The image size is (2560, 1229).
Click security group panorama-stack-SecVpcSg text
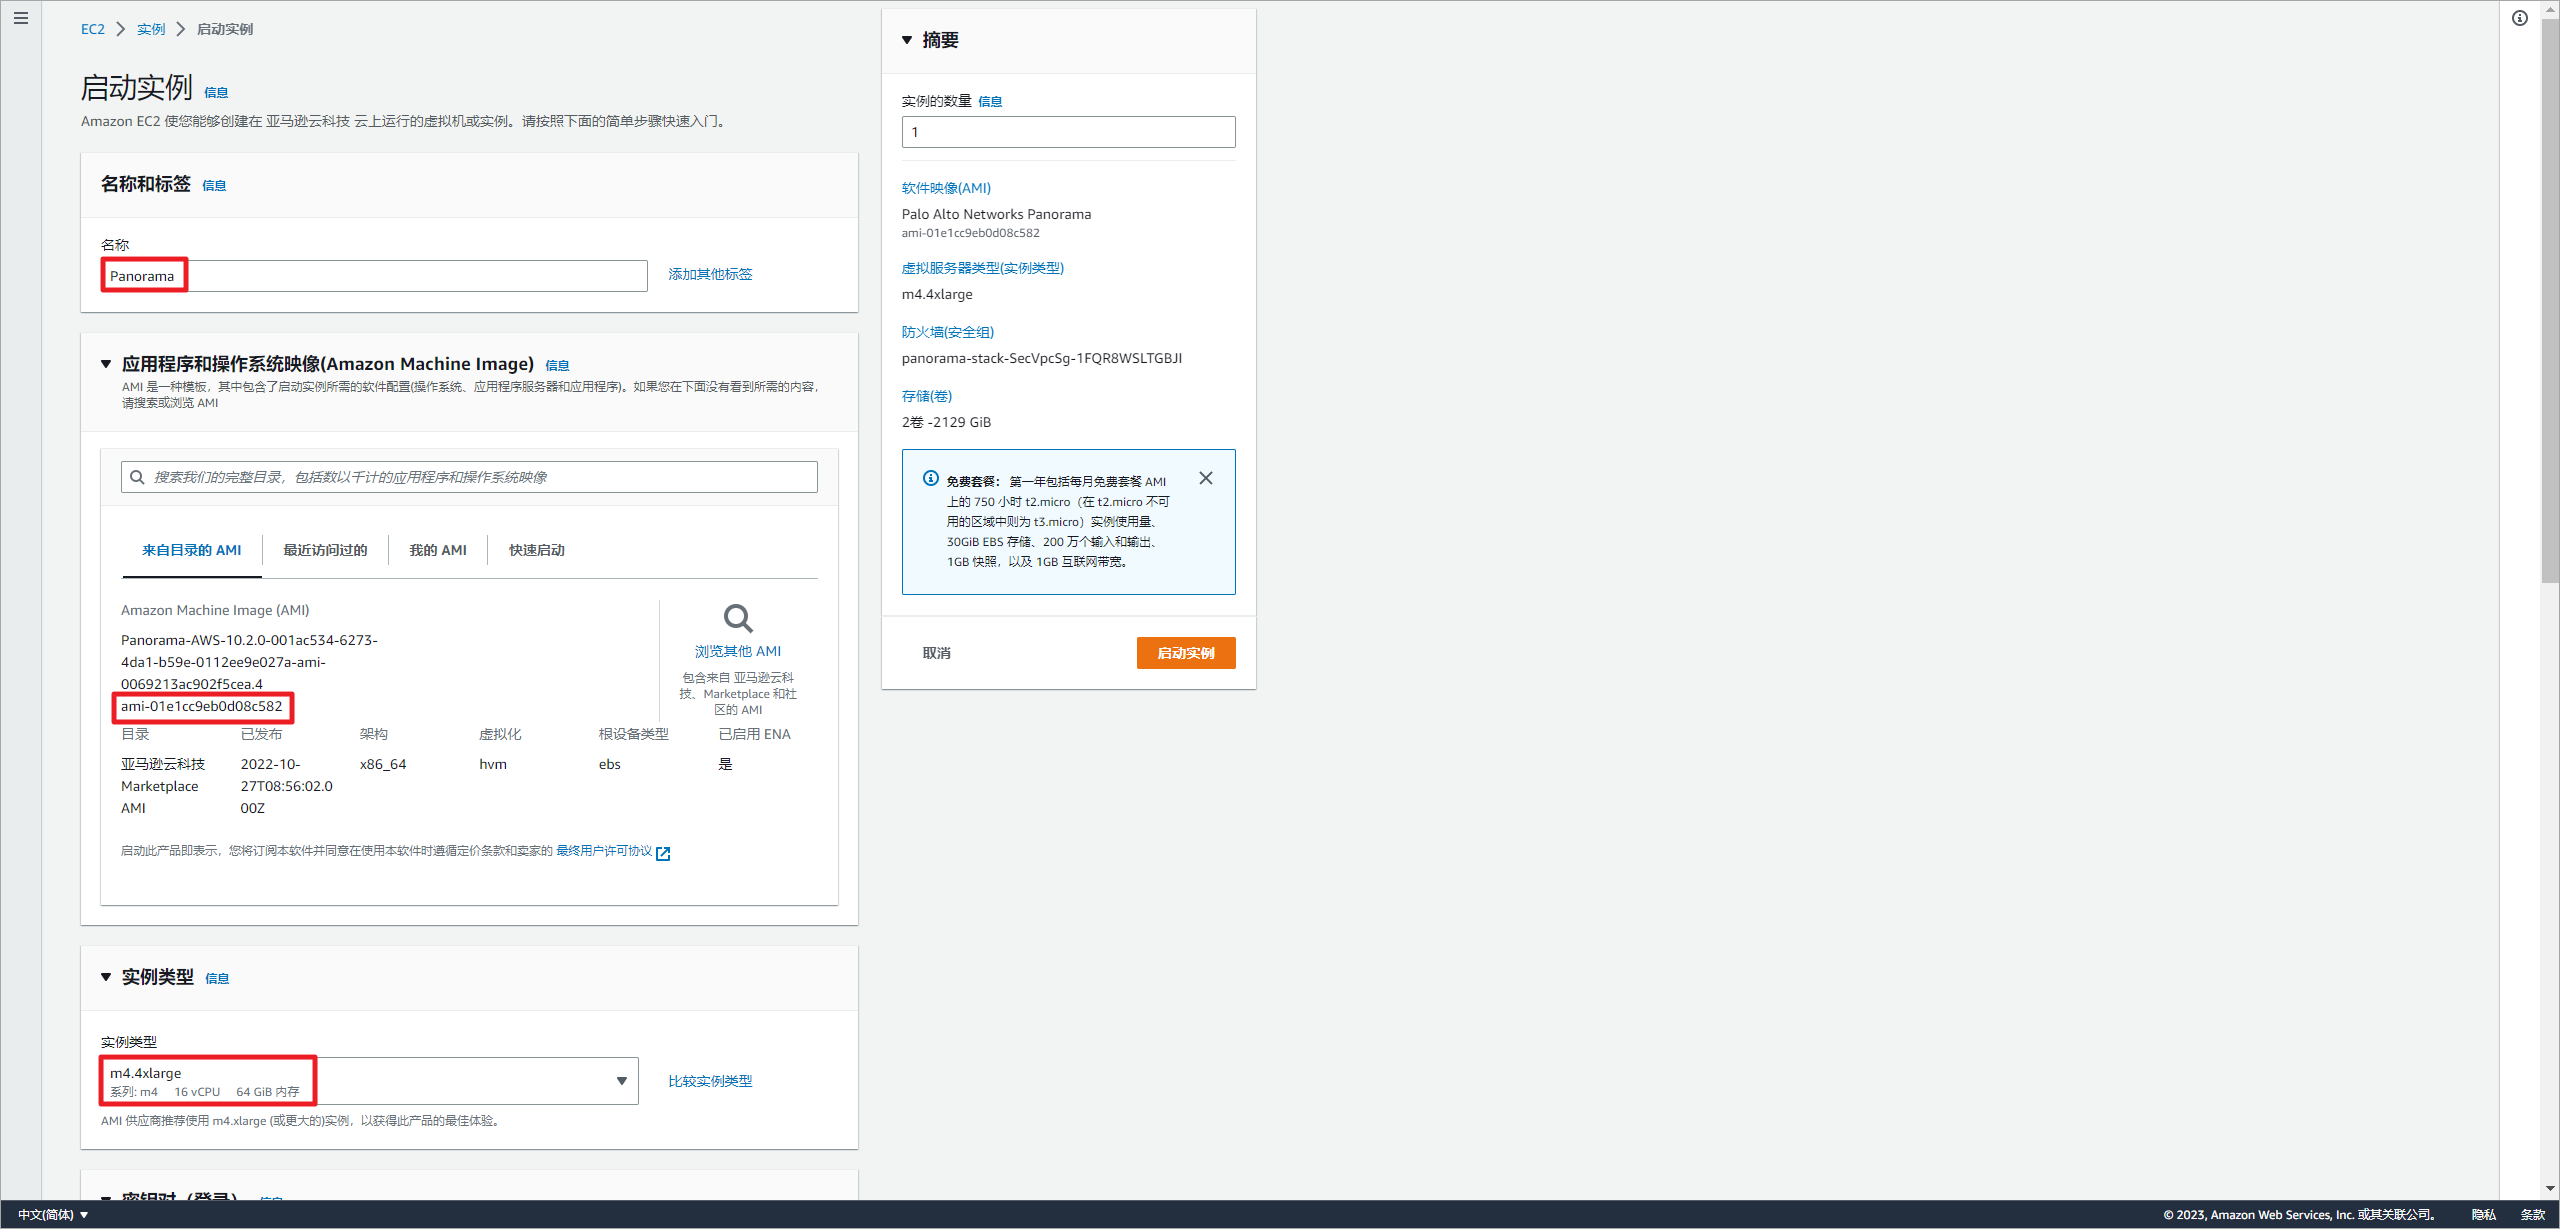pos(1042,358)
